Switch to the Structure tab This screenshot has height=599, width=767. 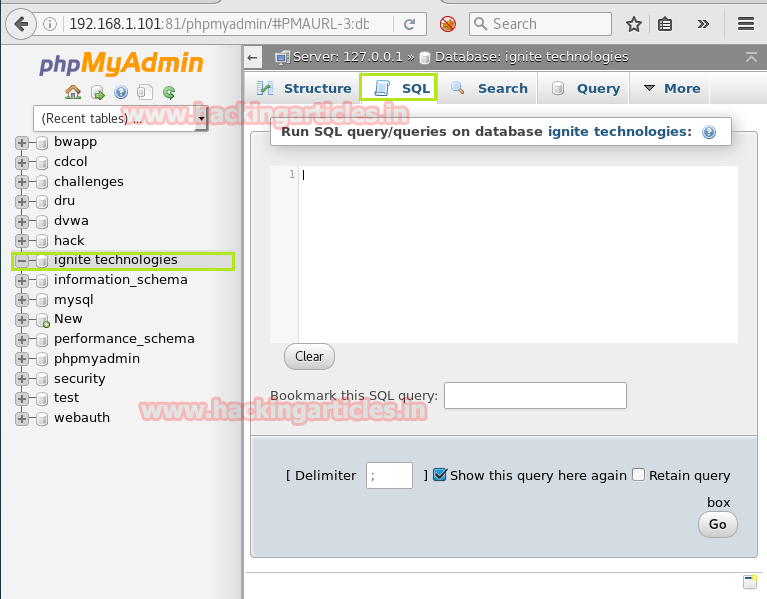coord(303,89)
